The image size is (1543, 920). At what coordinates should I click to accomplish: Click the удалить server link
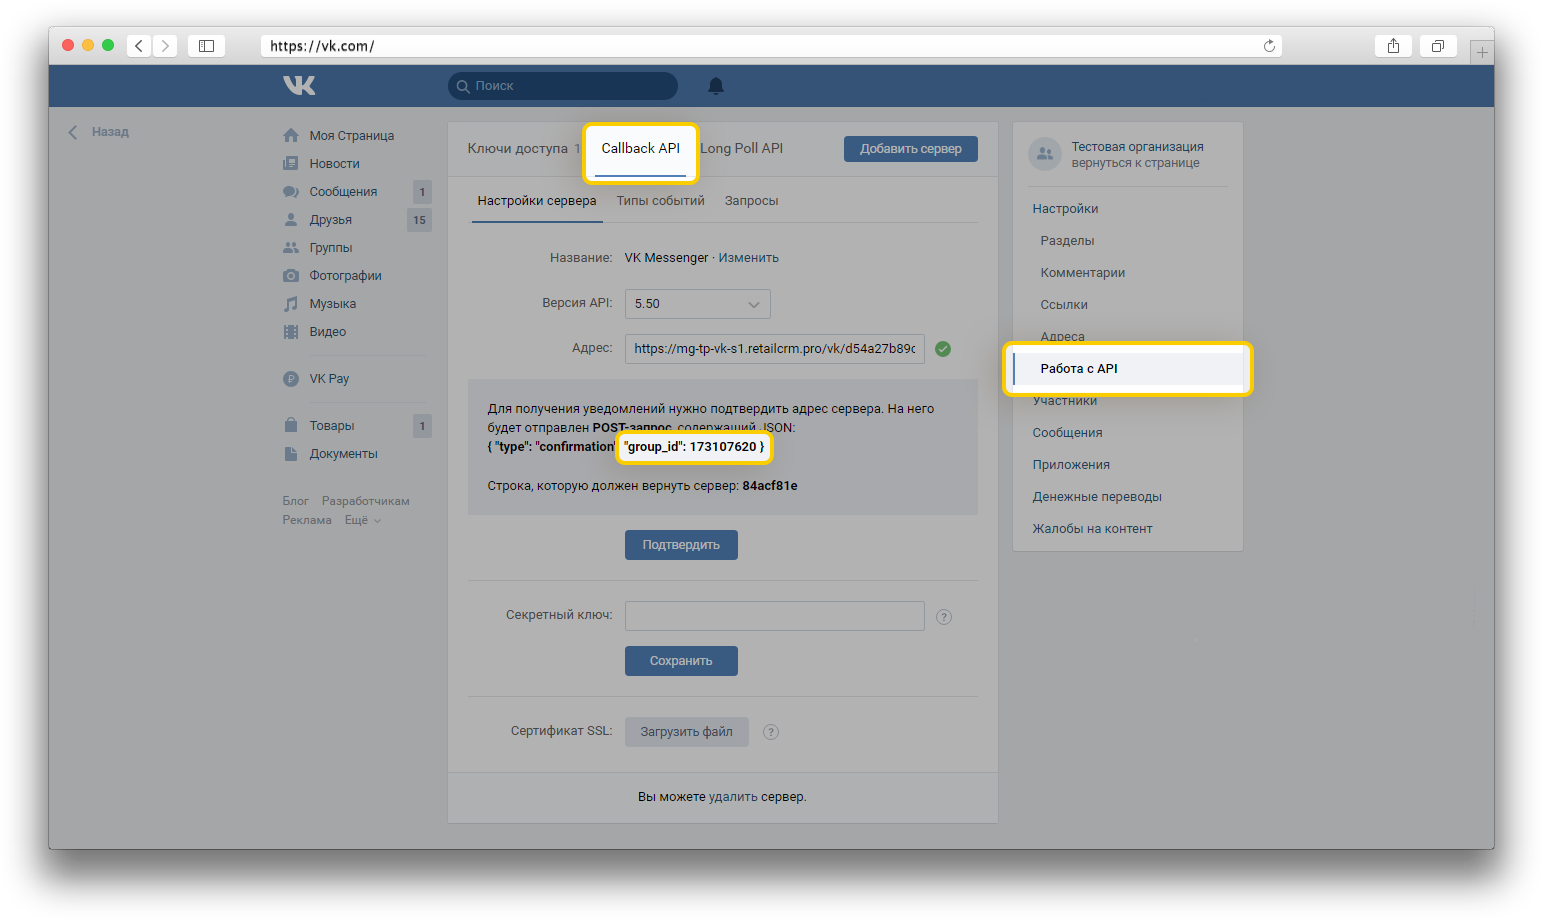733,797
